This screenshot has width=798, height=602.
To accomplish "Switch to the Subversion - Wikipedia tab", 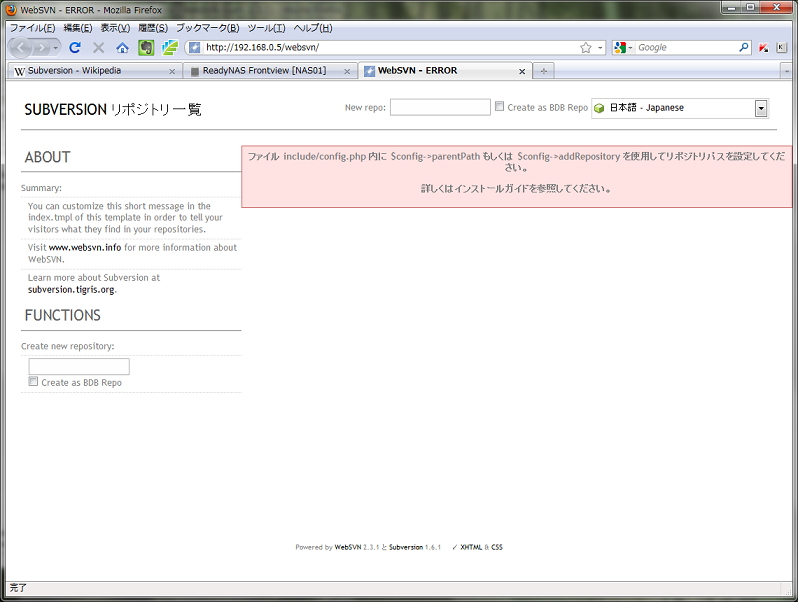I will (94, 71).
